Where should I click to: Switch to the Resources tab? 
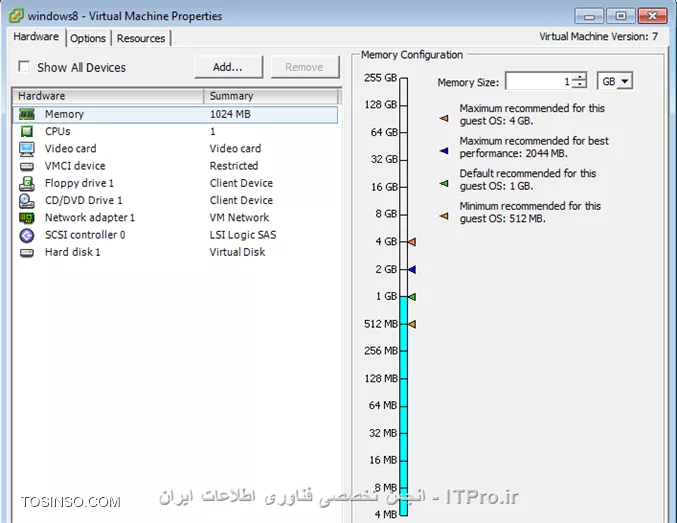click(141, 38)
